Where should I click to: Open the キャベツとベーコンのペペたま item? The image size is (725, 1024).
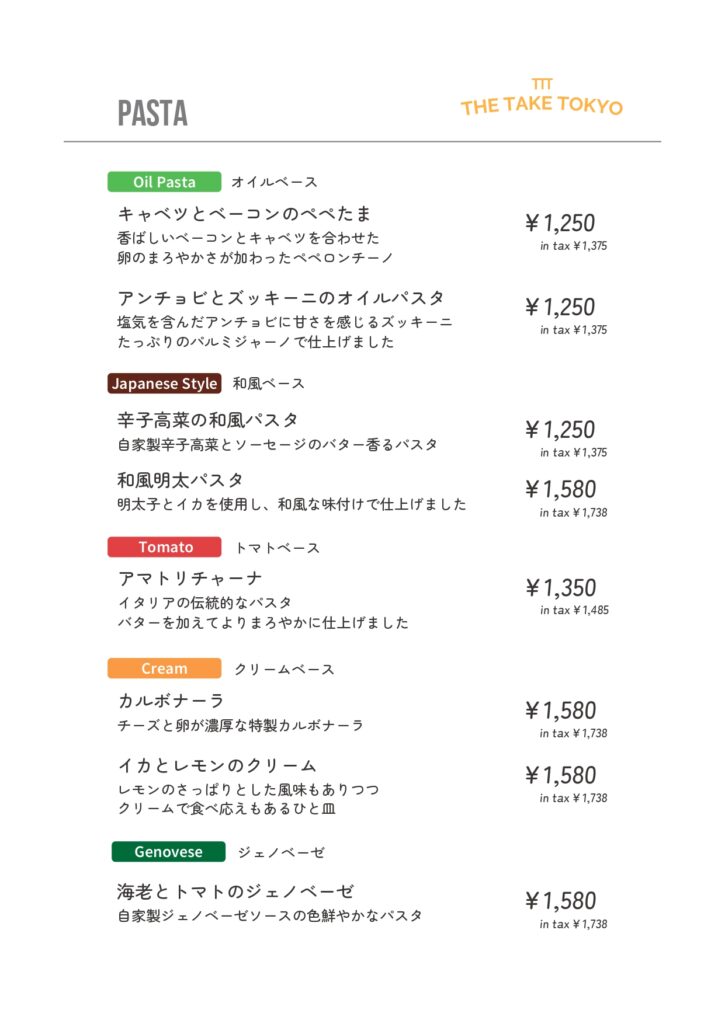pos(245,214)
